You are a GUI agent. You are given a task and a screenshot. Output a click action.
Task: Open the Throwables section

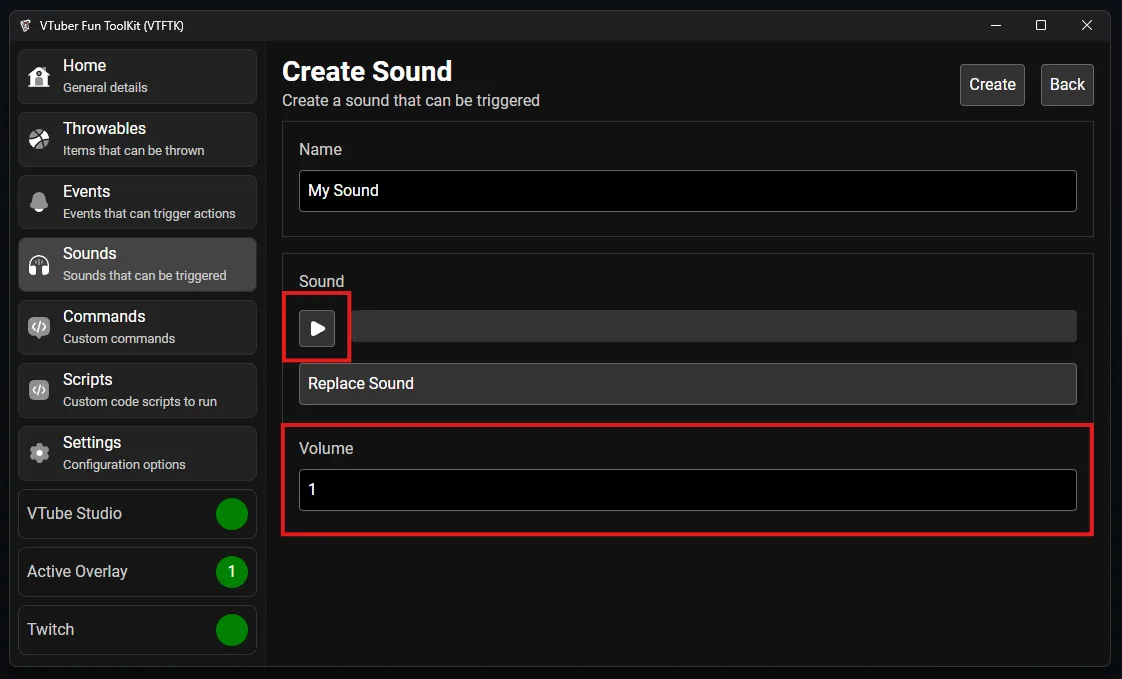(137, 139)
